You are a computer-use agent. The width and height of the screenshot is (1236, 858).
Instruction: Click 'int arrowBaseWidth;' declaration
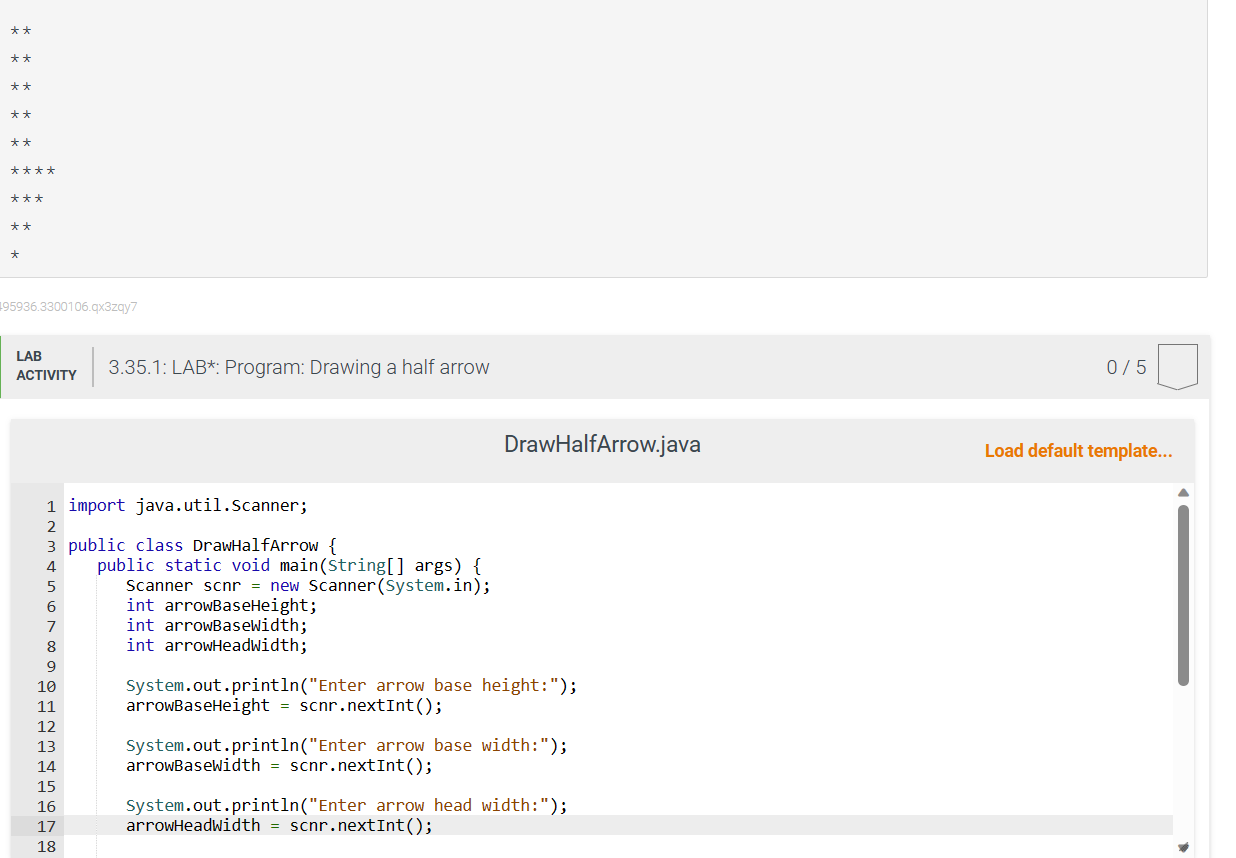click(x=217, y=625)
